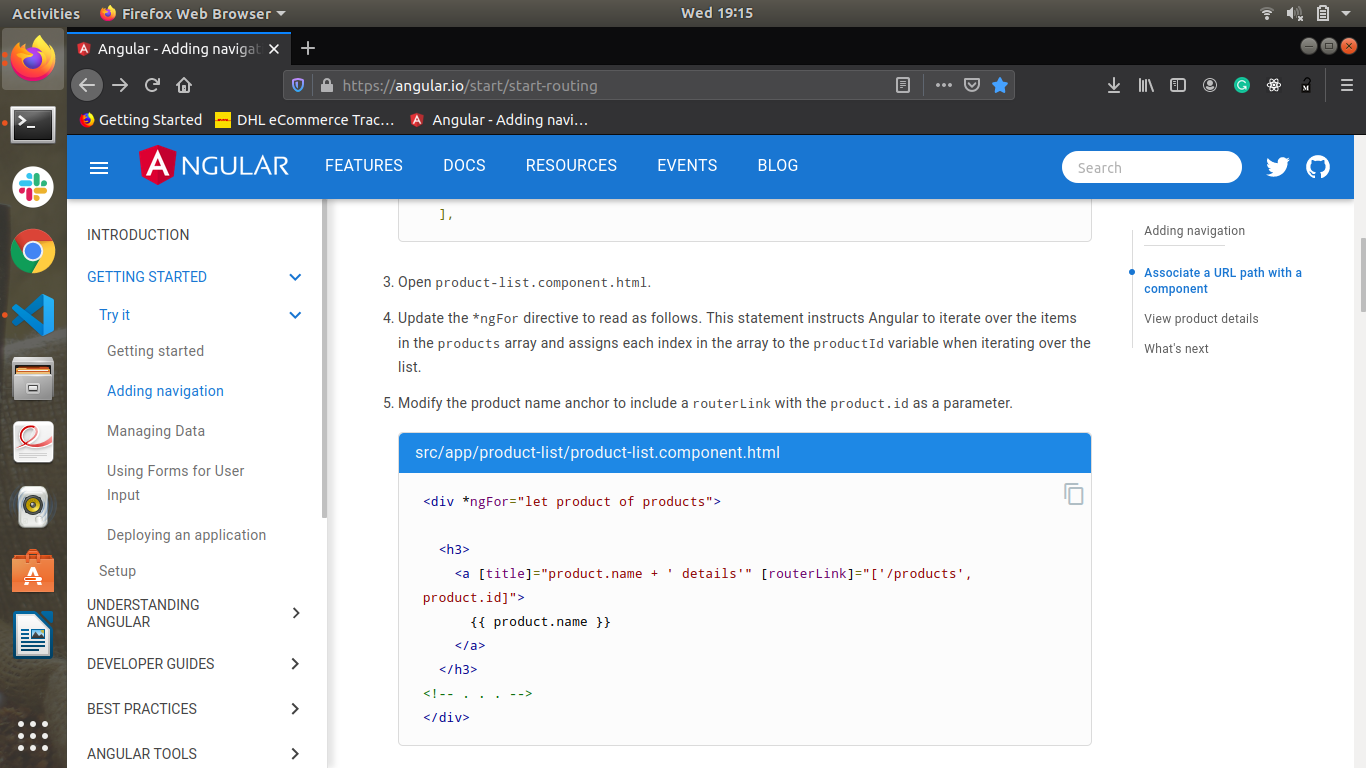The width and height of the screenshot is (1366, 768).
Task: Click the Firefox back arrow
Action: click(87, 85)
